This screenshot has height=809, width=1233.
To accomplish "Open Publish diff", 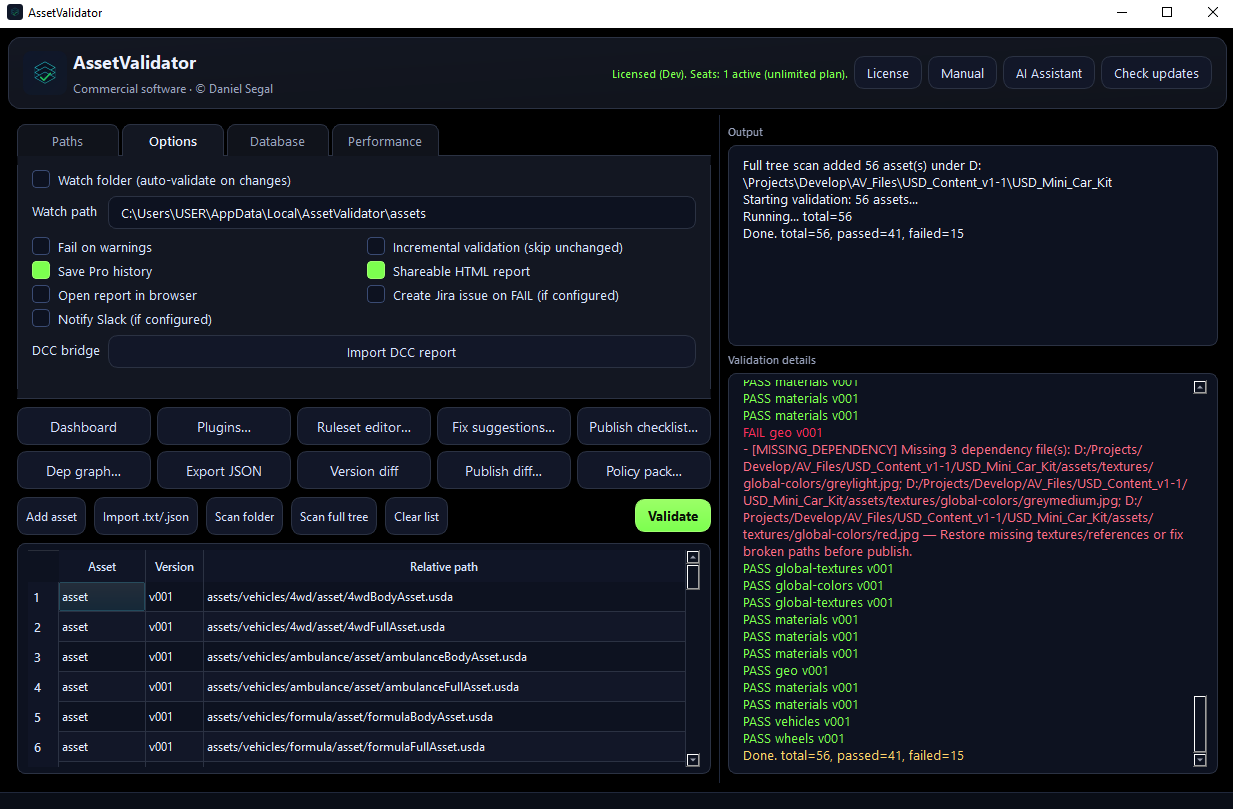I will tap(504, 471).
